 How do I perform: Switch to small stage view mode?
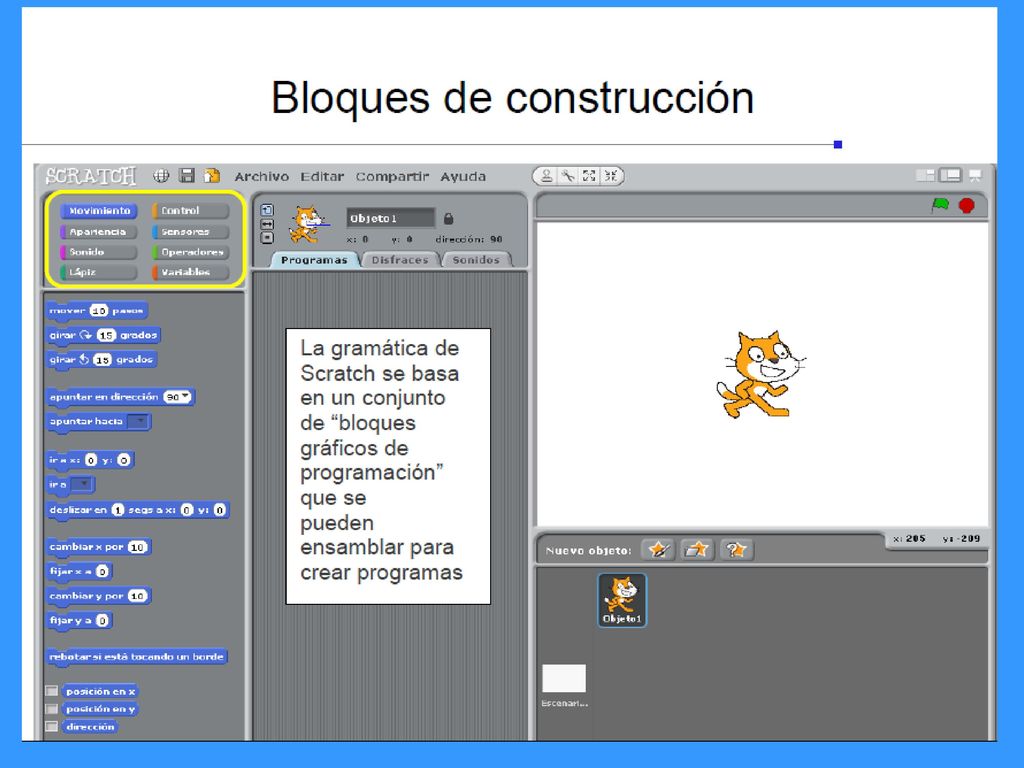[925, 175]
